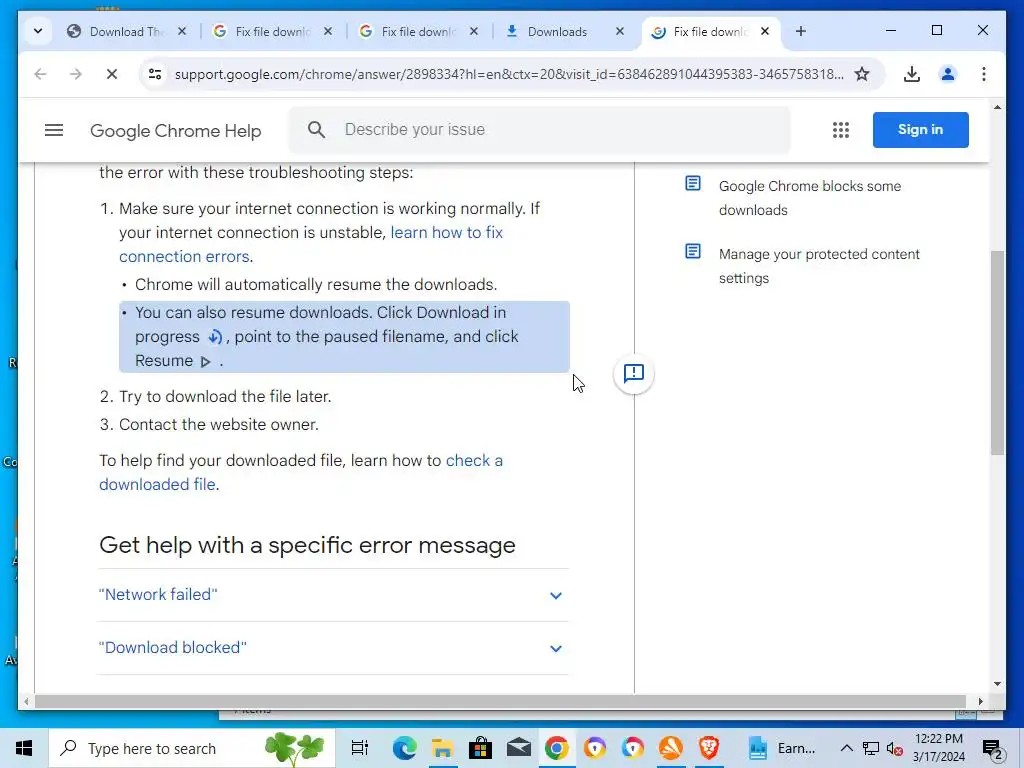Open the Google apps grid
This screenshot has width=1024, height=768.
pyautogui.click(x=841, y=130)
